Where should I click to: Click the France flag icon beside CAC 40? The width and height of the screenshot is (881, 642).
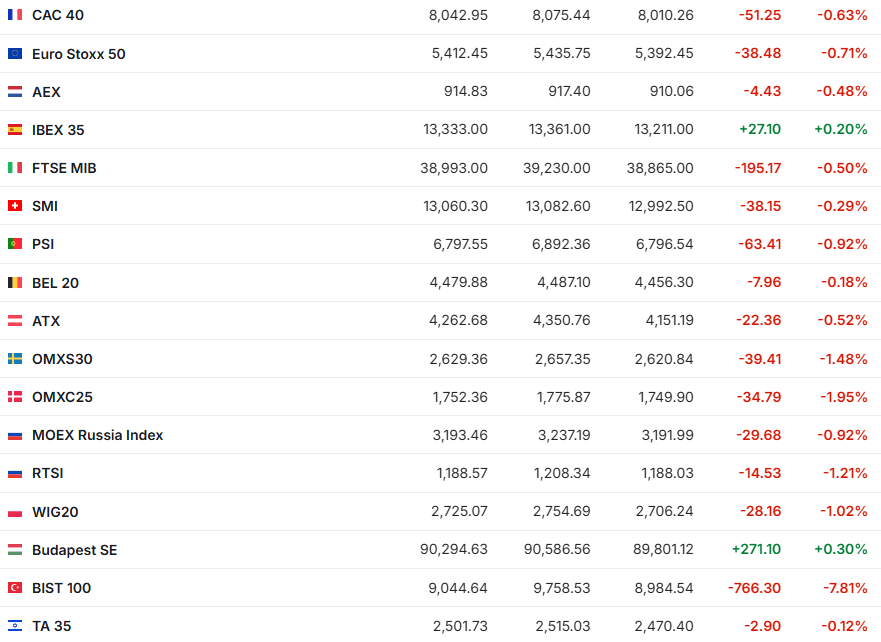pos(15,15)
